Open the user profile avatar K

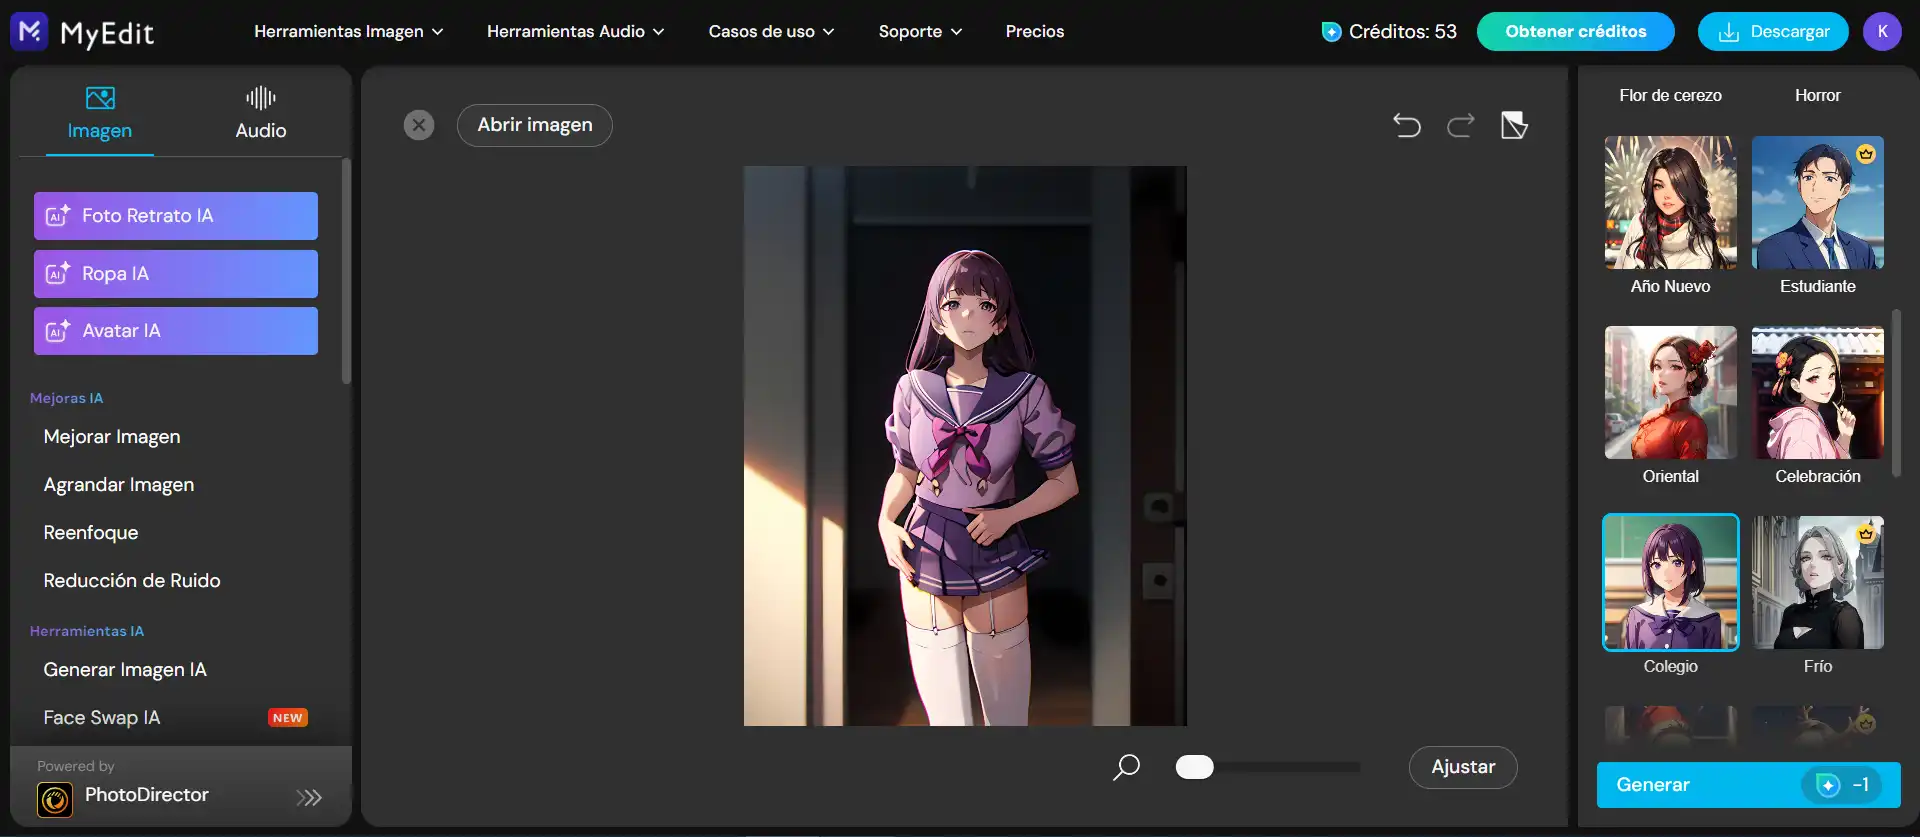1882,32
